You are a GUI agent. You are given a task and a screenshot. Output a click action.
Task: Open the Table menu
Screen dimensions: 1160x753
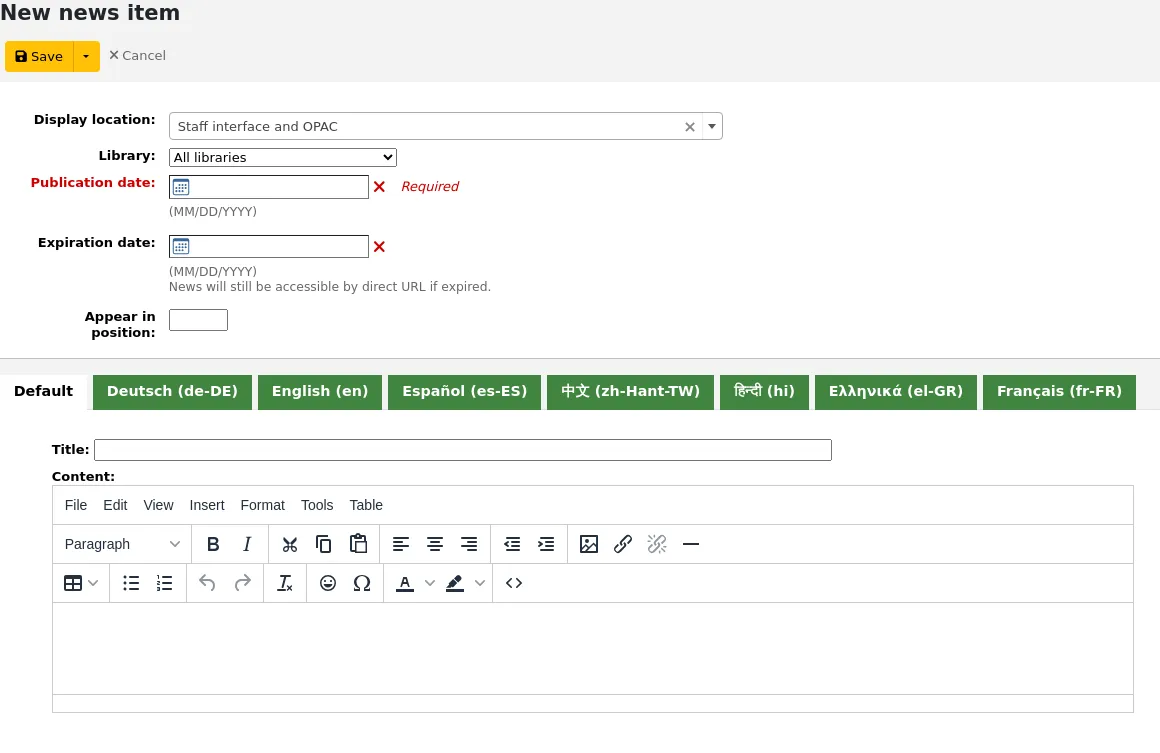(366, 505)
